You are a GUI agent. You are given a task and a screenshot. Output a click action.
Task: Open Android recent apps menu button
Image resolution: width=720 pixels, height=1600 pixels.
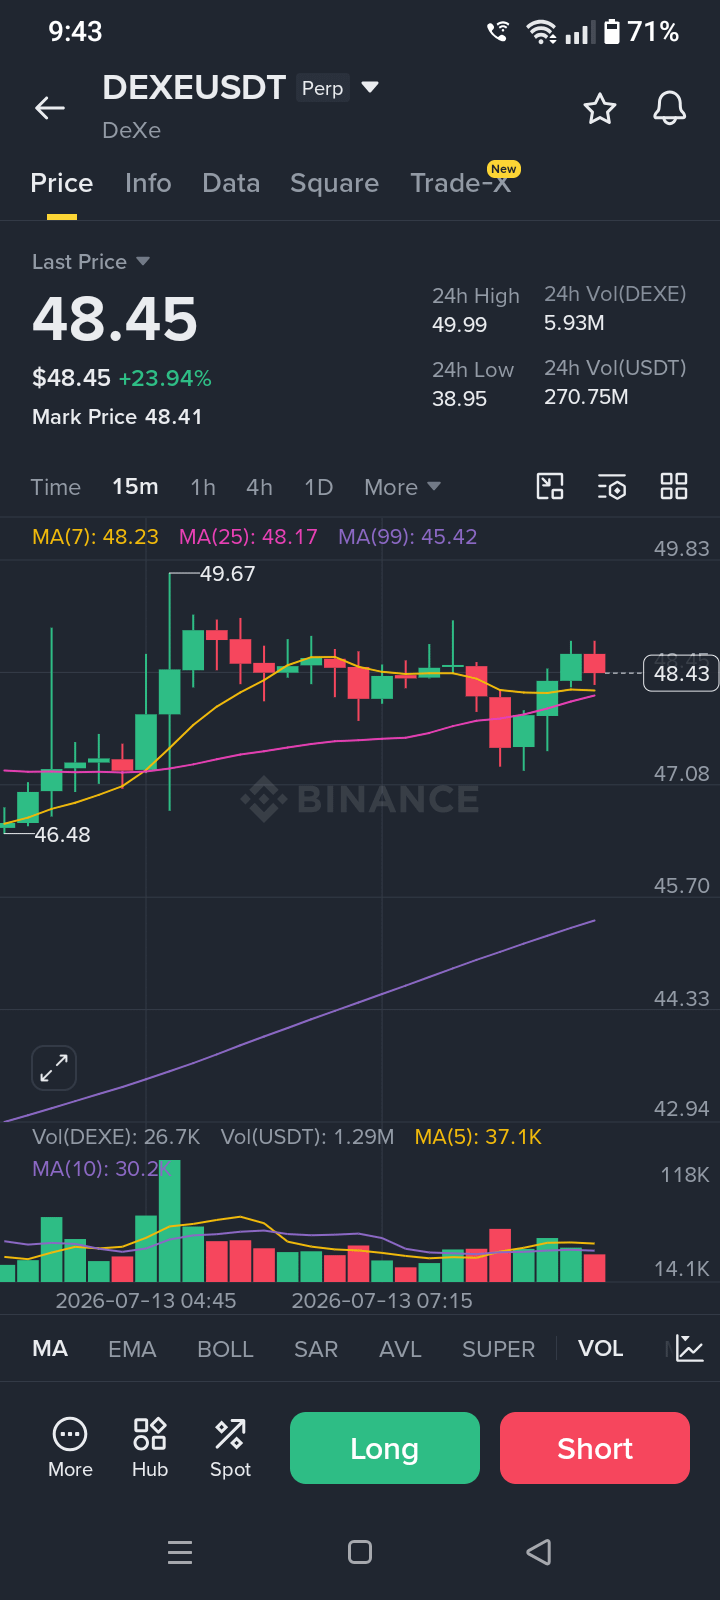180,1552
